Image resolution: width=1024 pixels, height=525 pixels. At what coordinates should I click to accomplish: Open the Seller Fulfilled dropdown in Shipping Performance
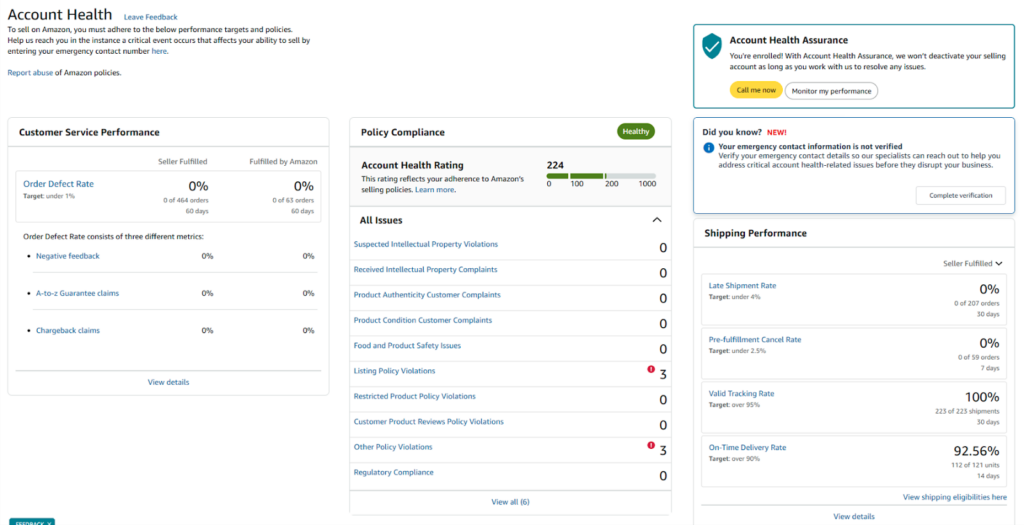pyautogui.click(x=972, y=263)
